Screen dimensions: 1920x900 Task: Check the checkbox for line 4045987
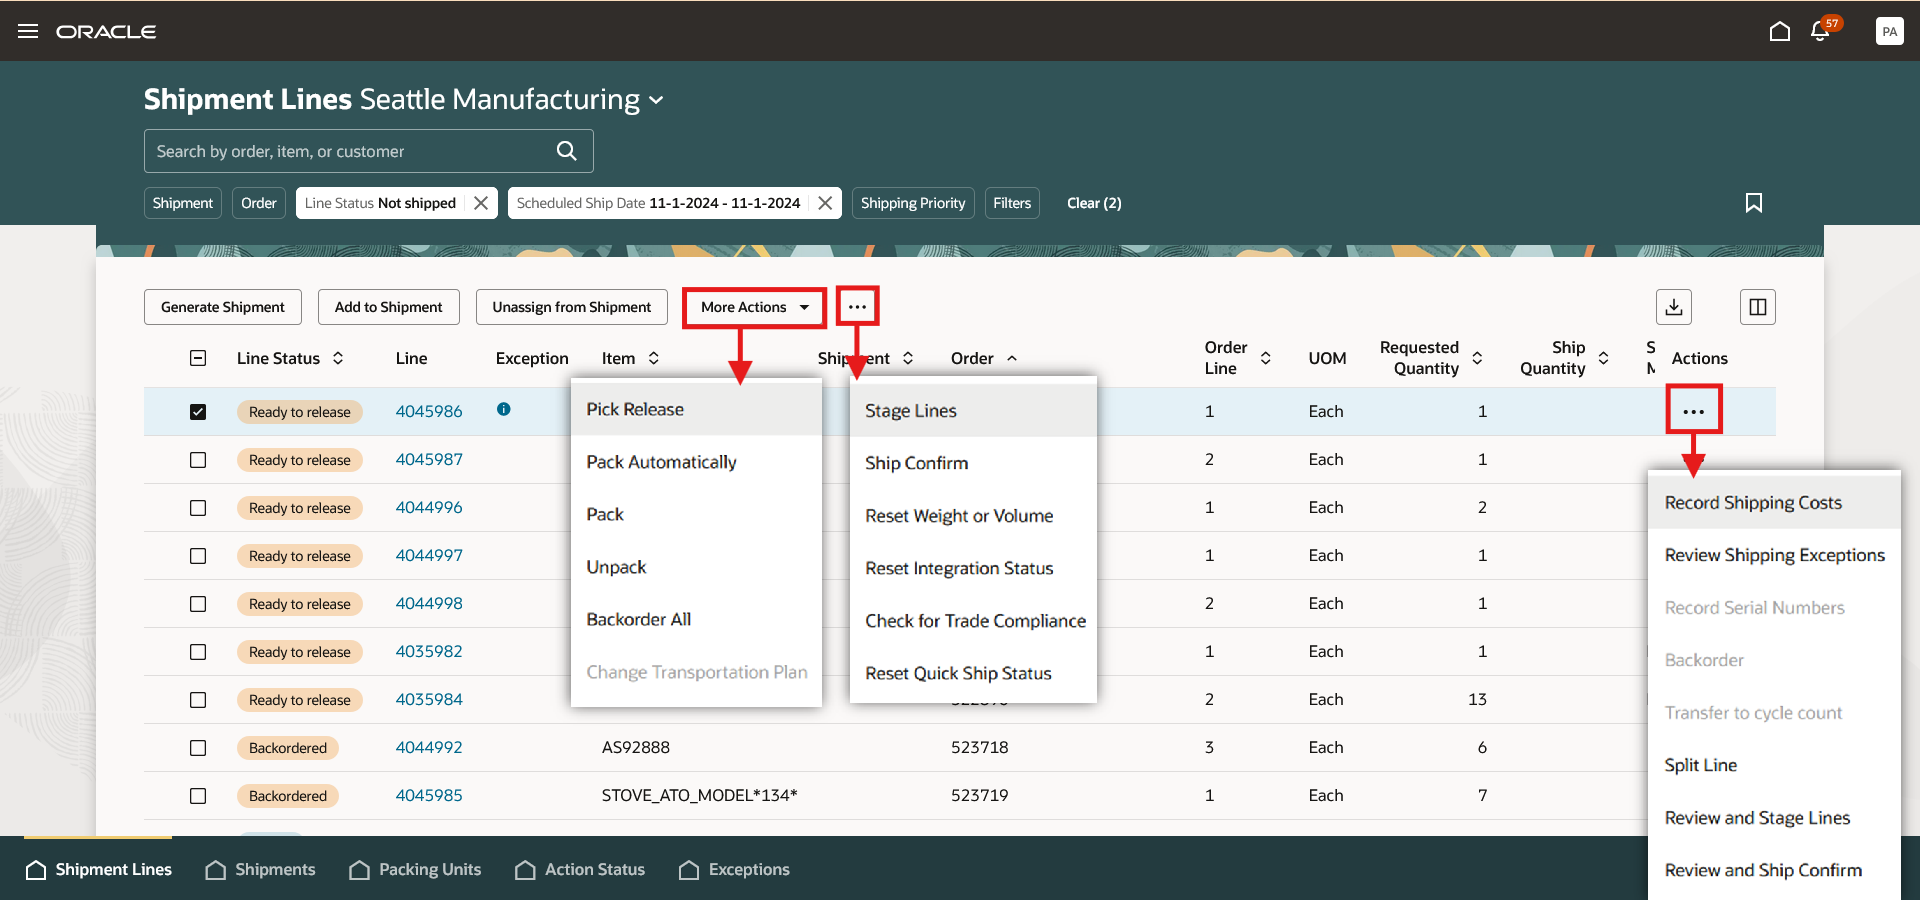point(198,460)
